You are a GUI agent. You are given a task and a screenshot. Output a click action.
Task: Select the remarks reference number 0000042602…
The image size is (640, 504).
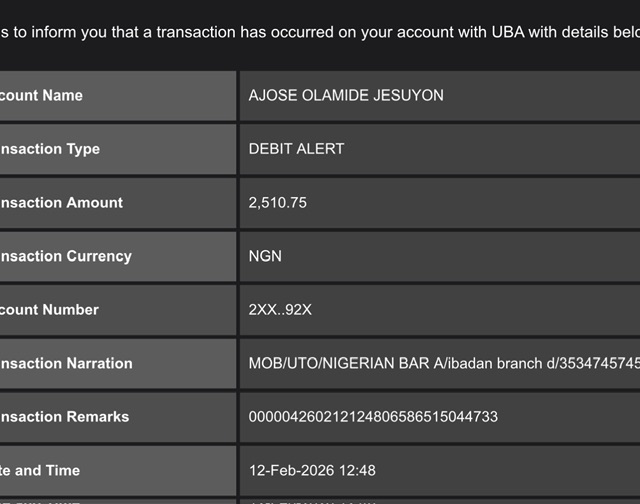pyautogui.click(x=373, y=417)
